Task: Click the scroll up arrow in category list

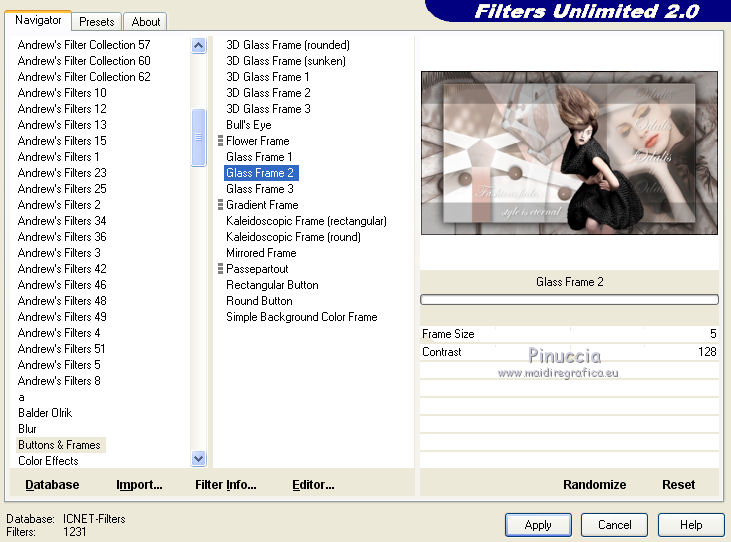Action: pyautogui.click(x=199, y=46)
